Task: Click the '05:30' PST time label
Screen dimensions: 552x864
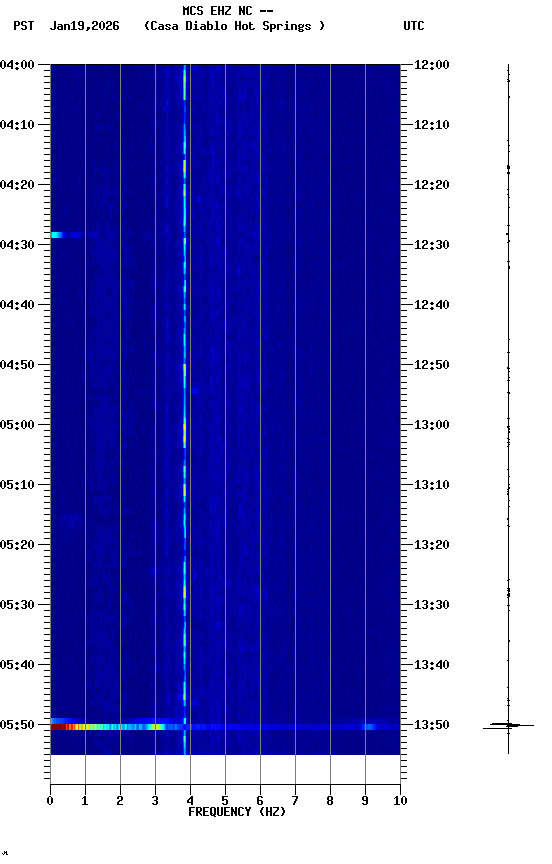Action: tap(17, 605)
